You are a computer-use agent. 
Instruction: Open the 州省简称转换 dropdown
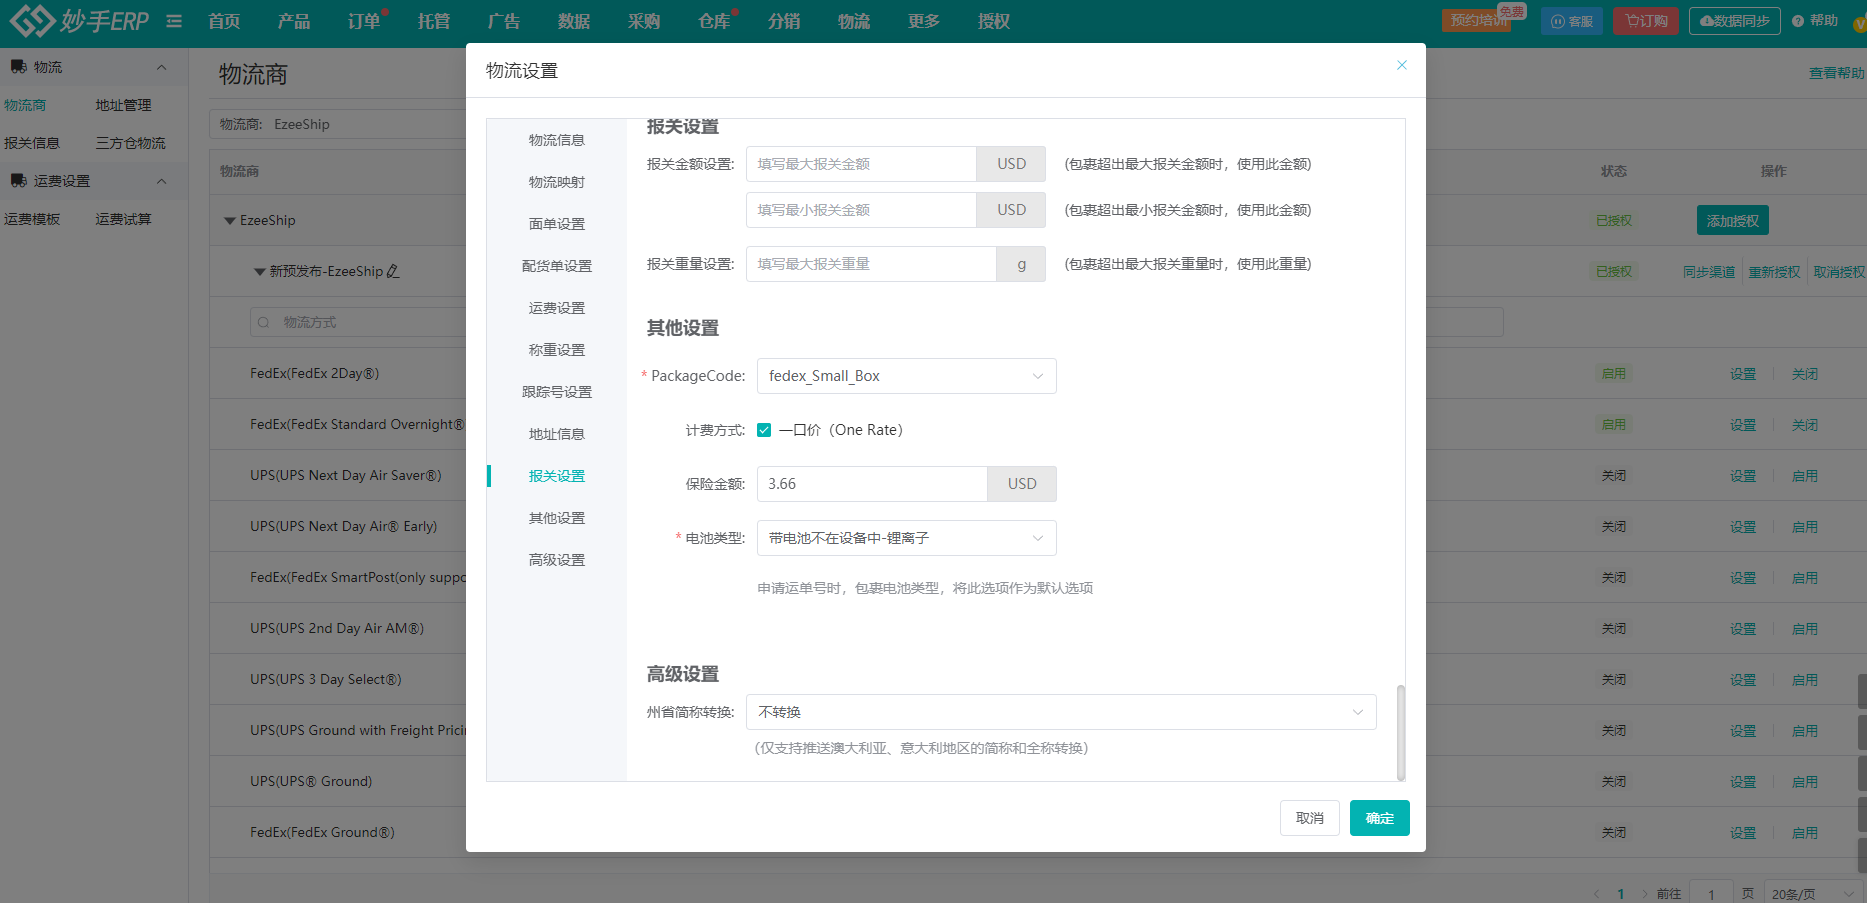tap(1061, 712)
